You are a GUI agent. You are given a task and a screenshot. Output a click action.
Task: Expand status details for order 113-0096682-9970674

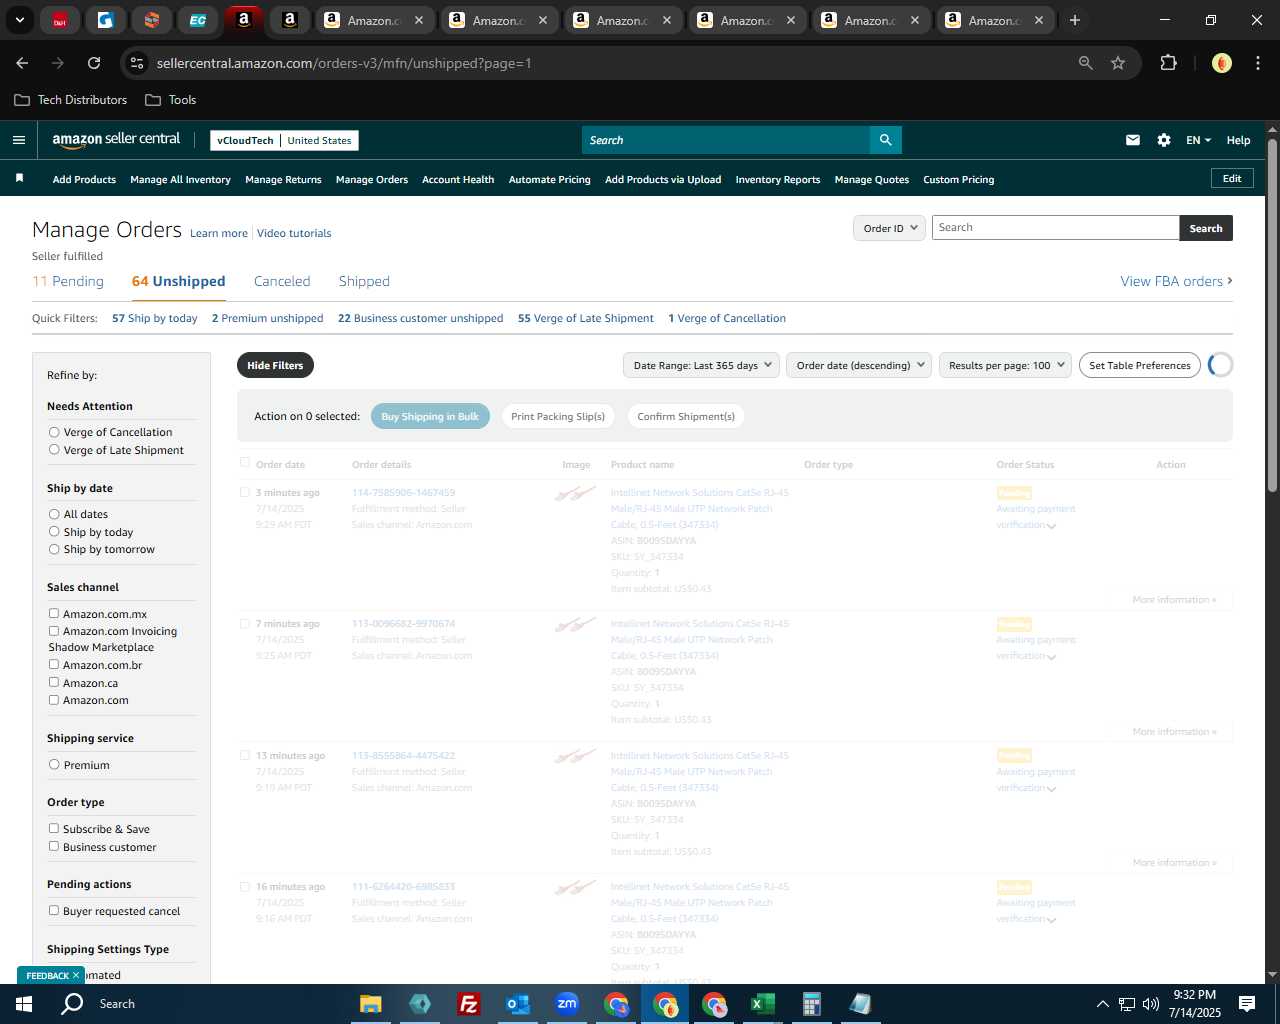[1051, 657]
